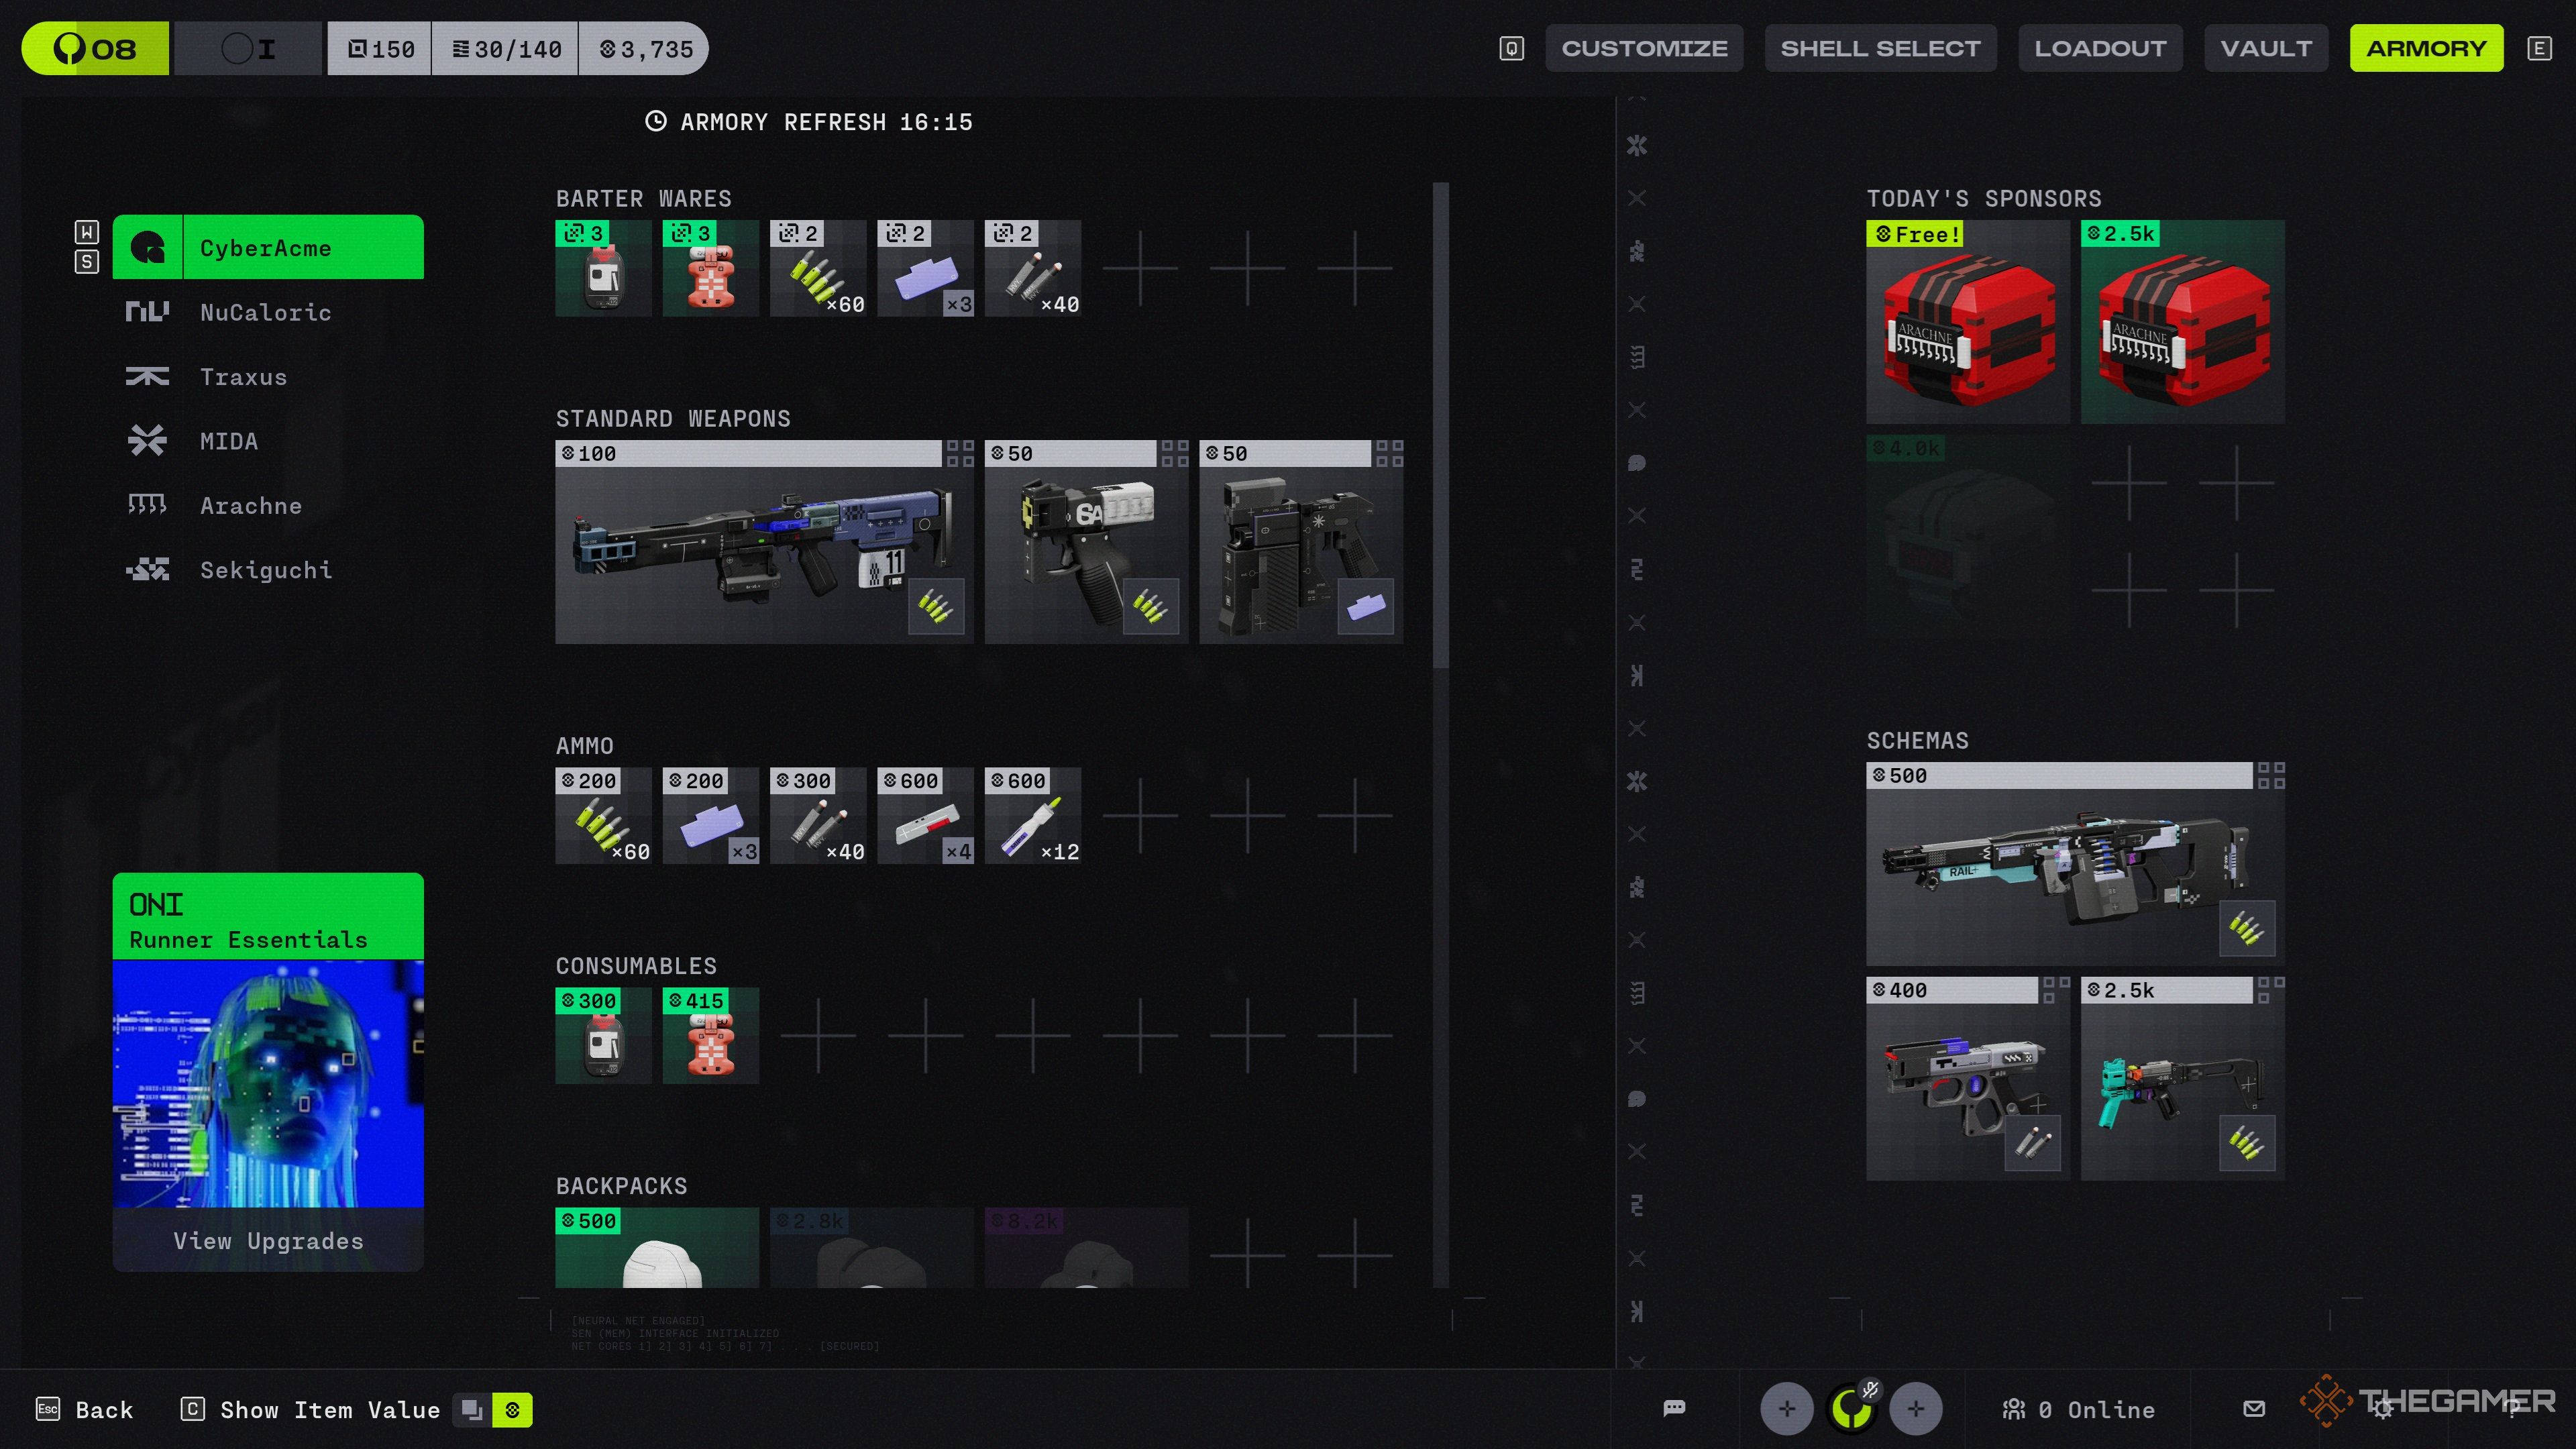Expand grid icon on 500-credit schema

(2271, 776)
